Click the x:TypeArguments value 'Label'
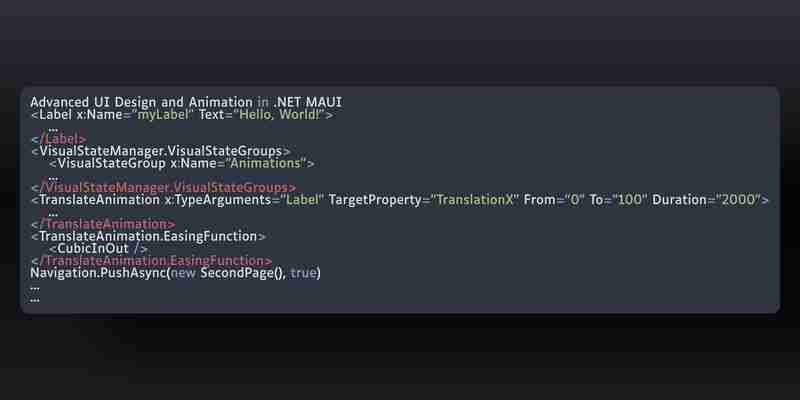The height and width of the screenshot is (400, 800). (303, 199)
